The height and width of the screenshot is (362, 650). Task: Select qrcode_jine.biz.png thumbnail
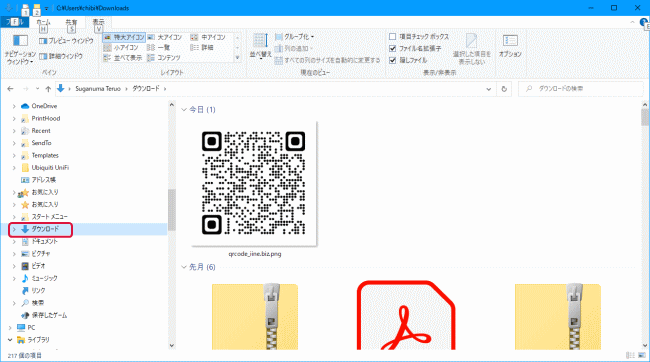click(x=254, y=184)
